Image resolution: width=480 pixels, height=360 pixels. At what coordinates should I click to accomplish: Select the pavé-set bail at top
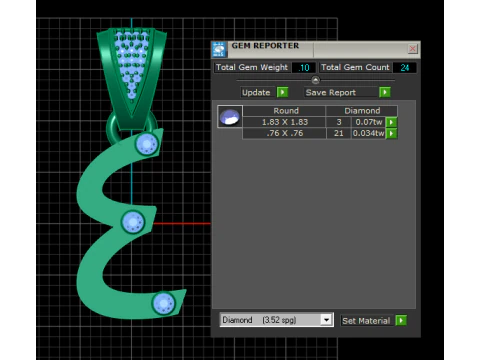pos(132,78)
